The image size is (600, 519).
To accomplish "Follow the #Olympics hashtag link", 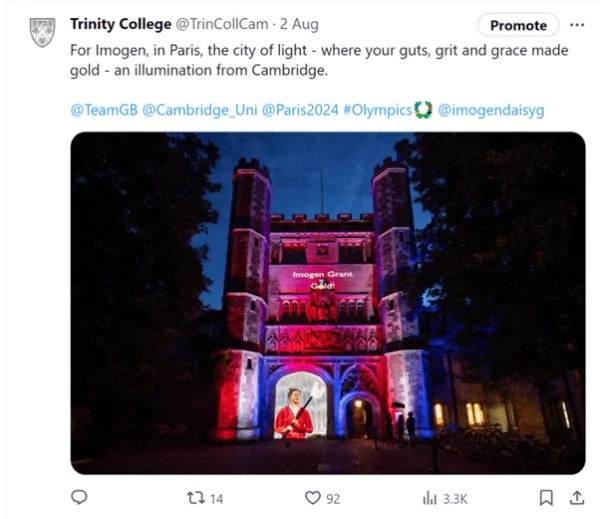I will [377, 110].
